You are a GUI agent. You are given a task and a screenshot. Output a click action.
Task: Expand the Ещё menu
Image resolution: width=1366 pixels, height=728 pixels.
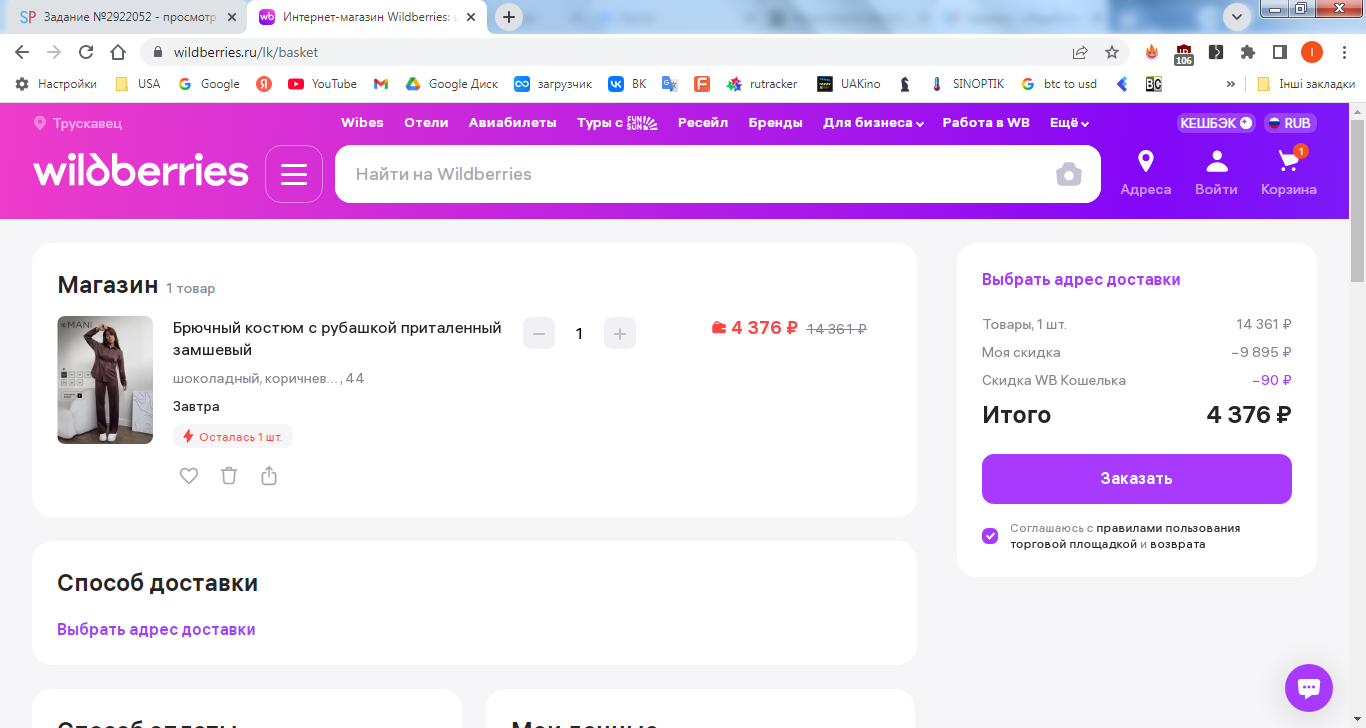click(x=1069, y=123)
